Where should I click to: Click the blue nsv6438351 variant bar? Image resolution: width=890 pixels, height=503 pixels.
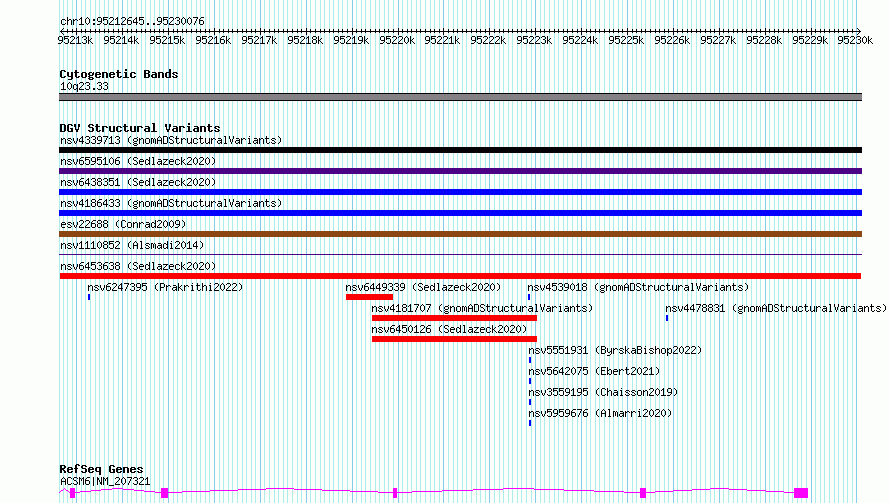click(460, 192)
